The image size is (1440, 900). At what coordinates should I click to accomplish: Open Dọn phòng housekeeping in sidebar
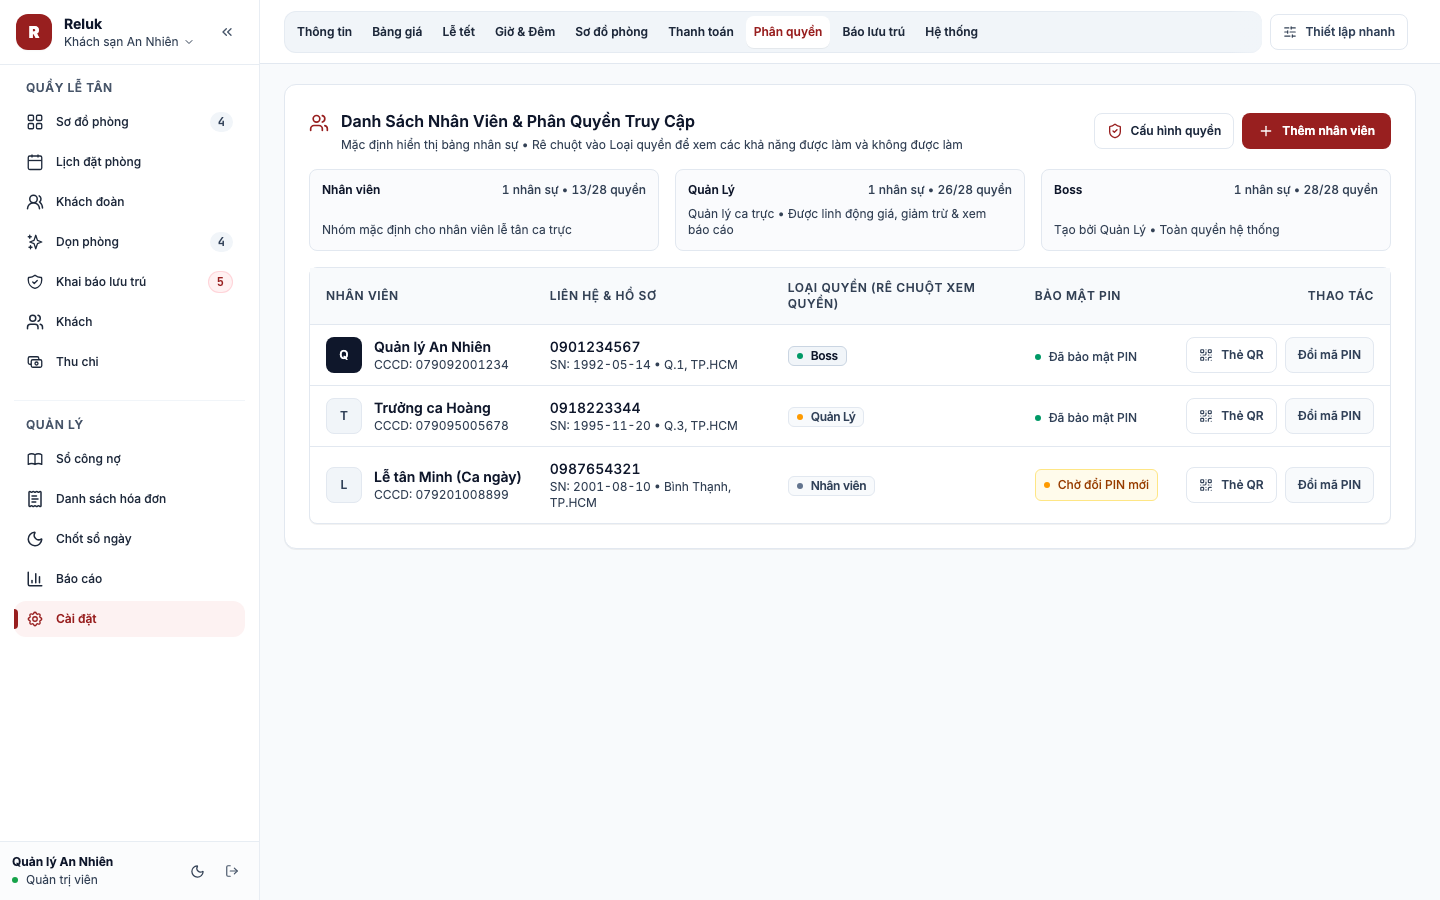(x=129, y=242)
